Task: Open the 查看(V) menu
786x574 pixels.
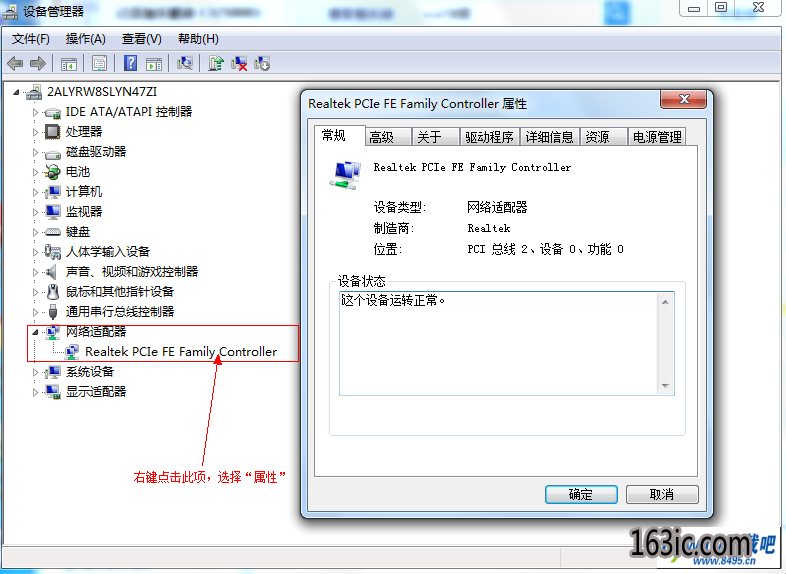Action: point(141,39)
